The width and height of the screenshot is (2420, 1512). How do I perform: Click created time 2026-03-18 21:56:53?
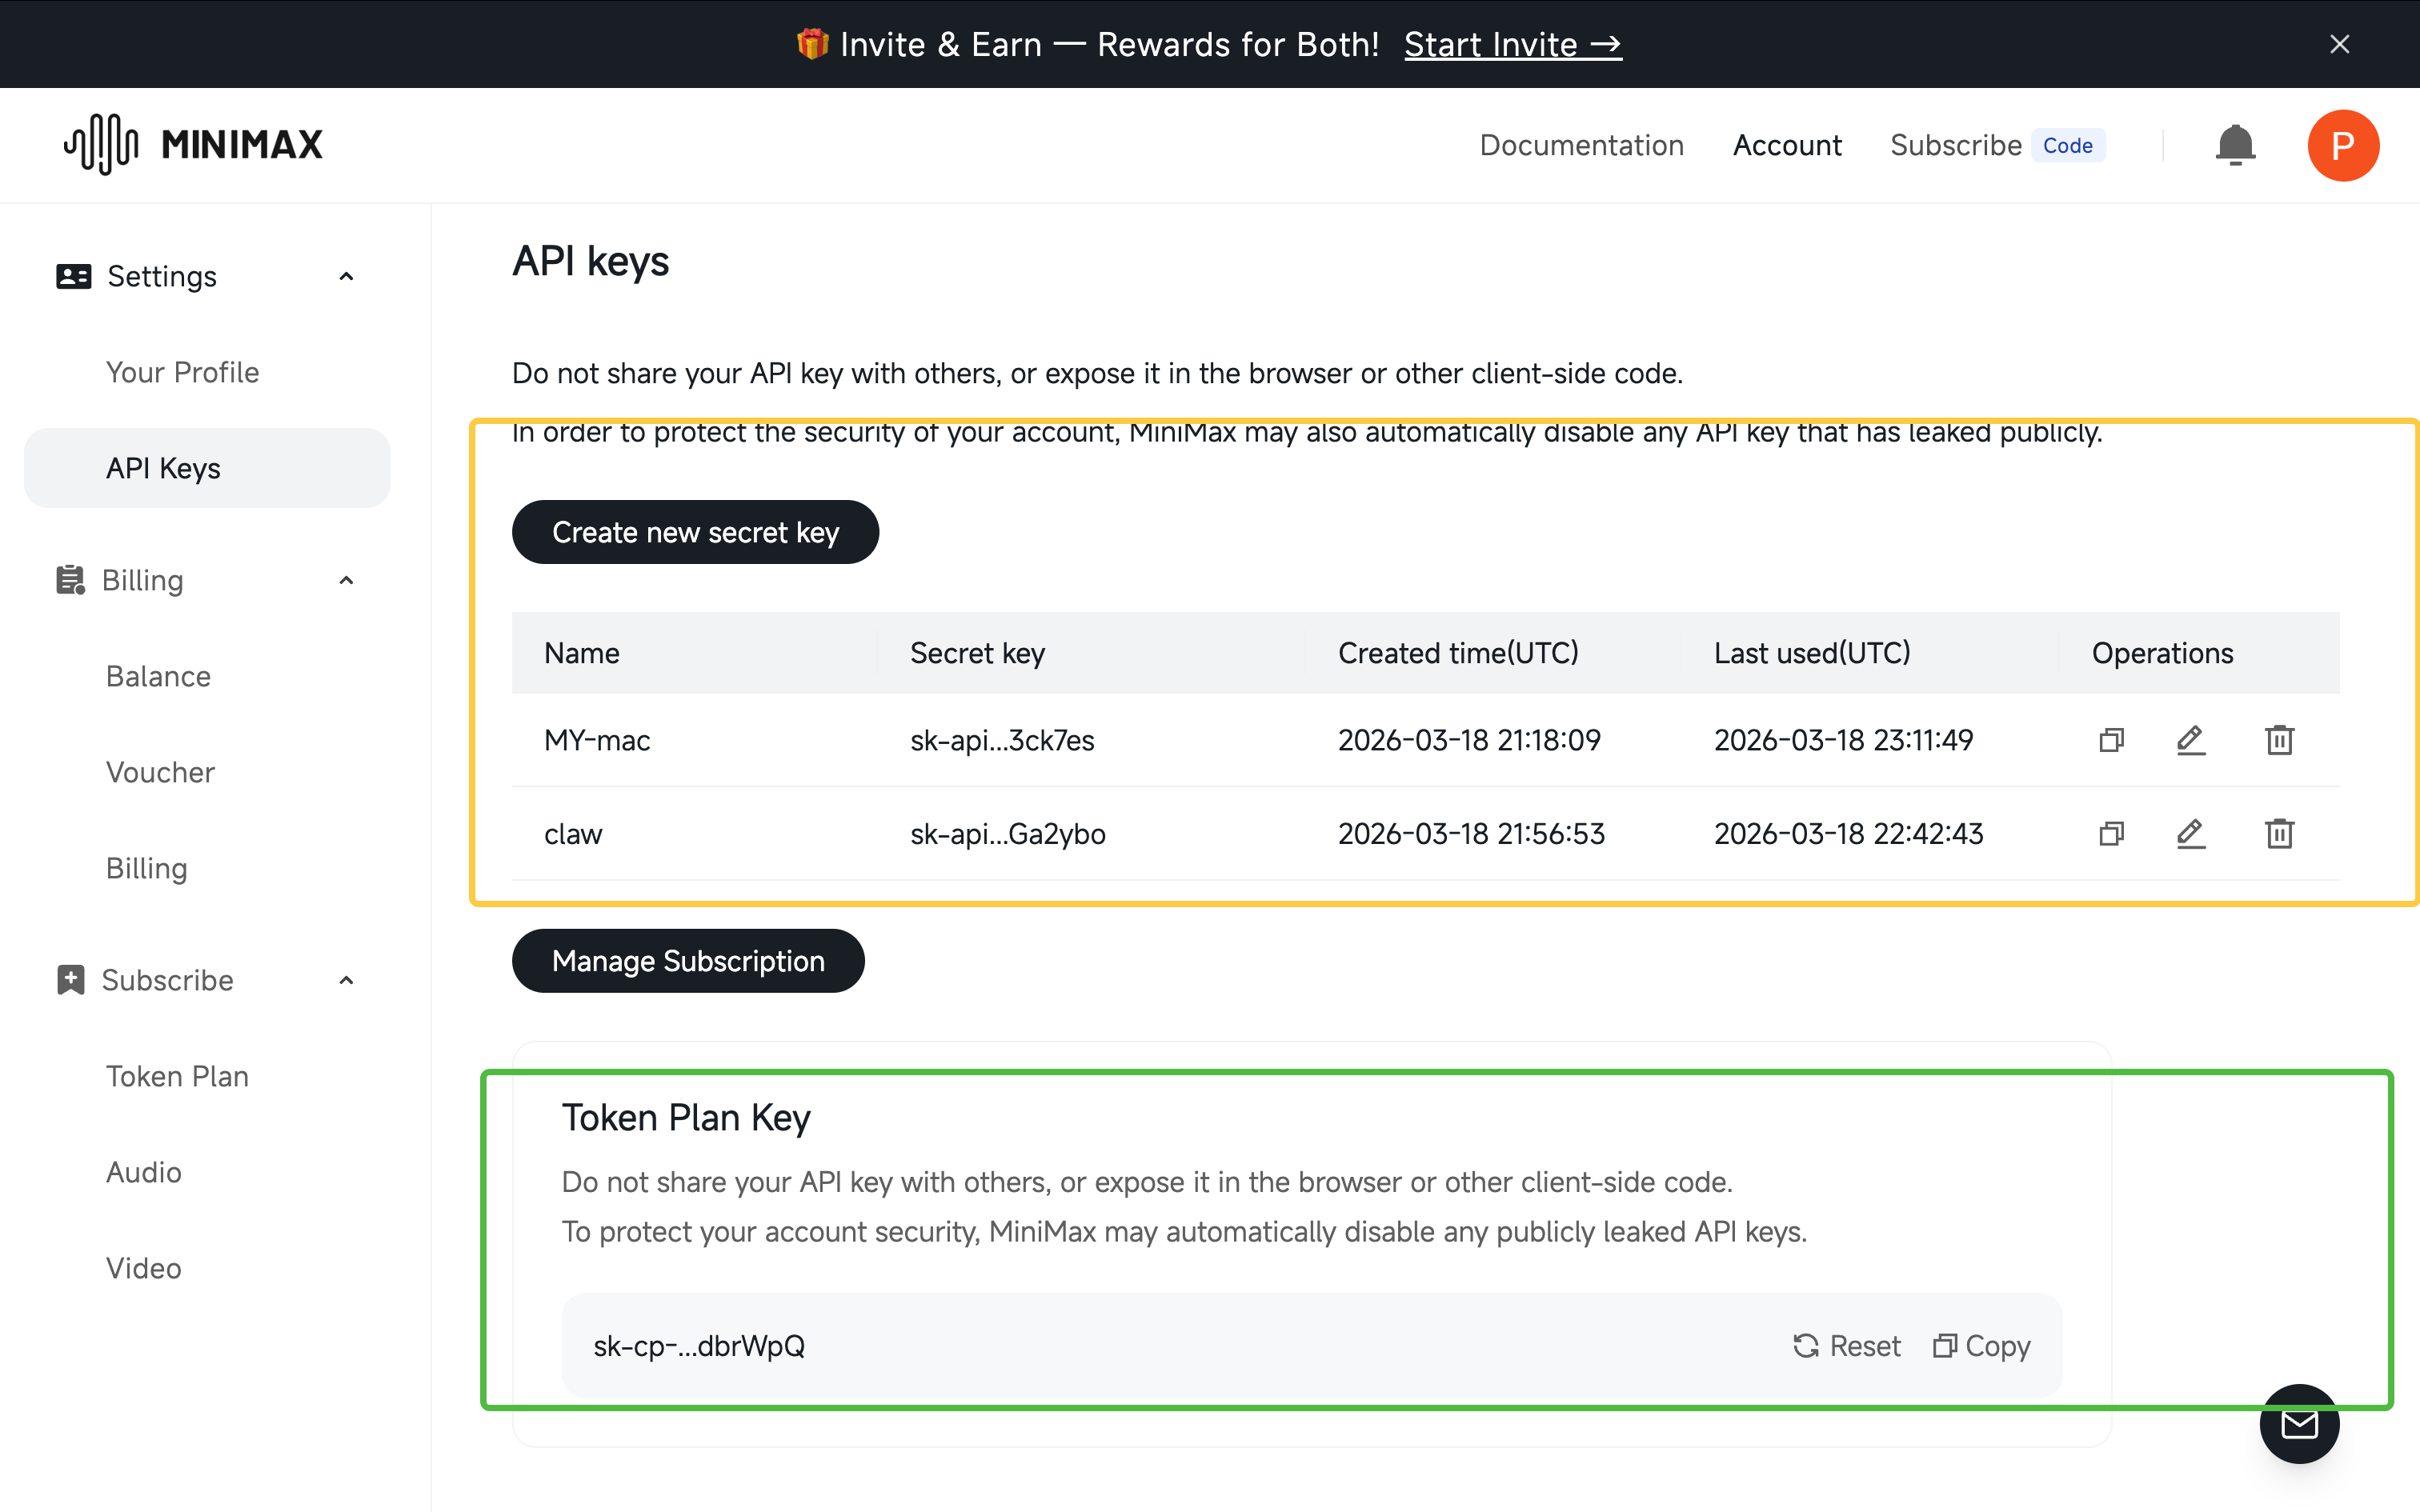(x=1471, y=834)
